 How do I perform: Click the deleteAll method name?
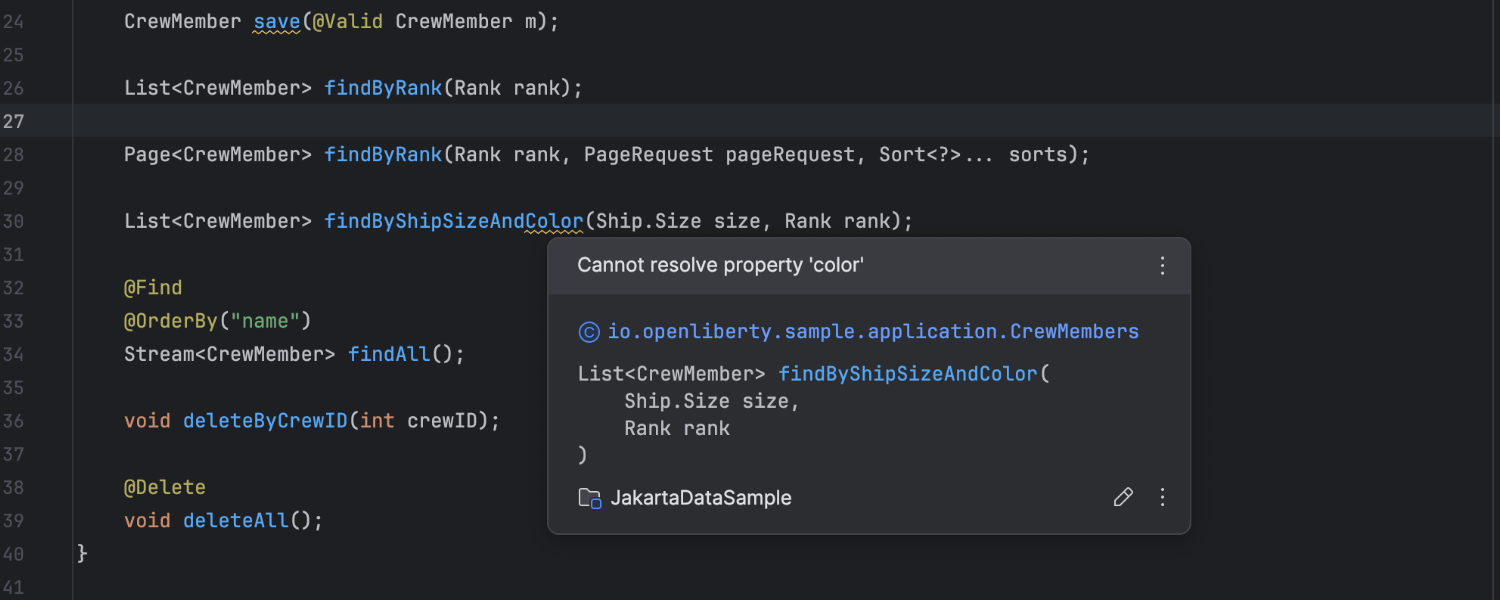(x=235, y=521)
